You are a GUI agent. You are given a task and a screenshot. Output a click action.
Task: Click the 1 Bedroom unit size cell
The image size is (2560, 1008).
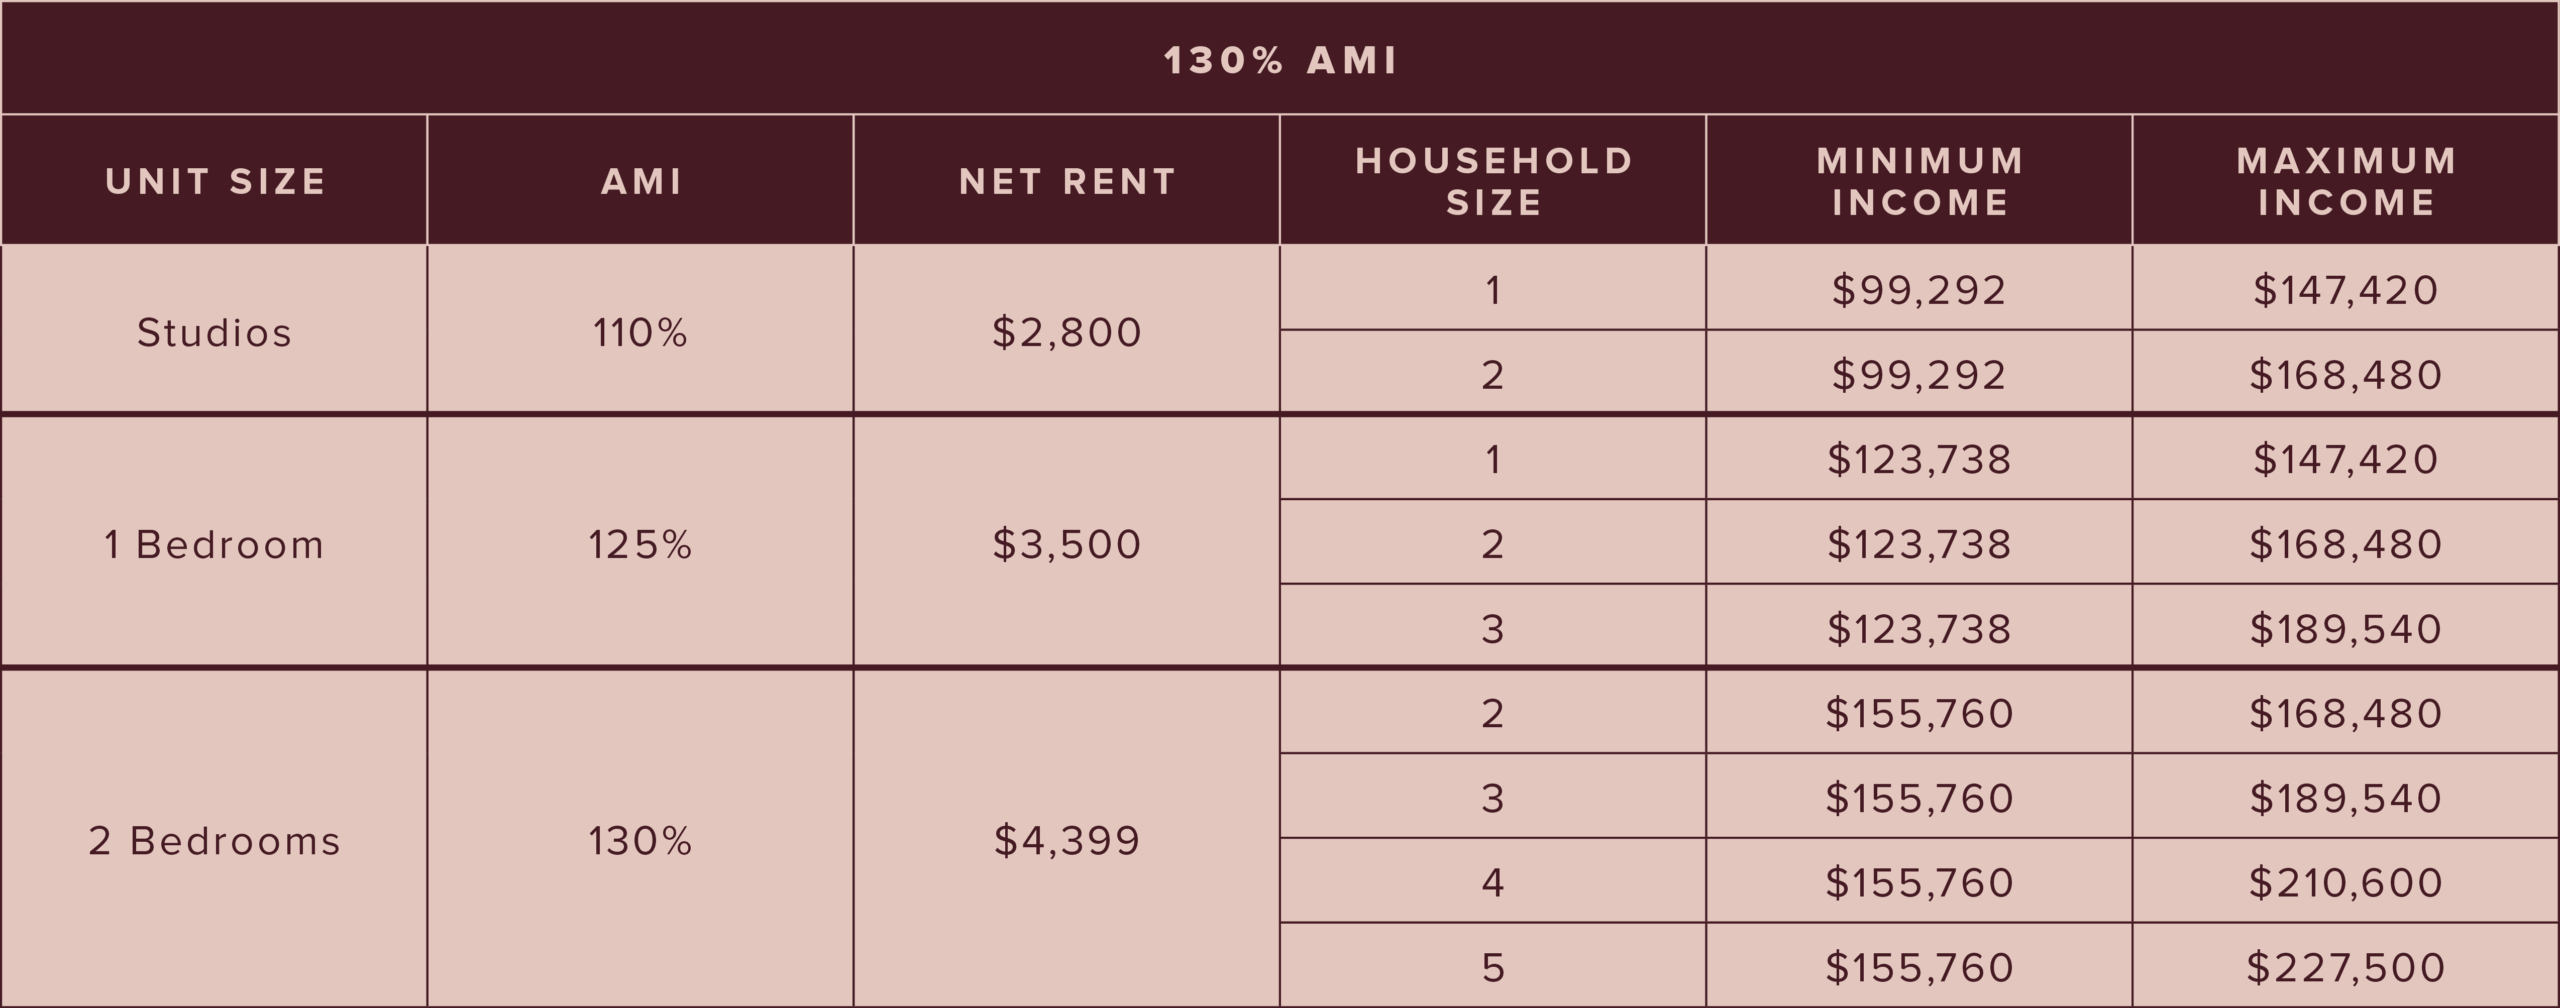[215, 544]
